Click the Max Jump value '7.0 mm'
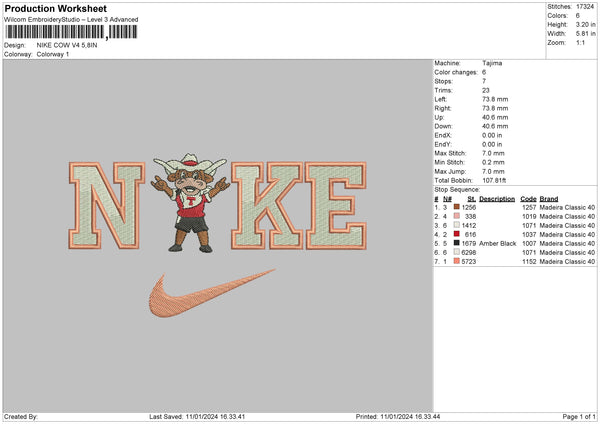The image size is (600, 424). (493, 171)
